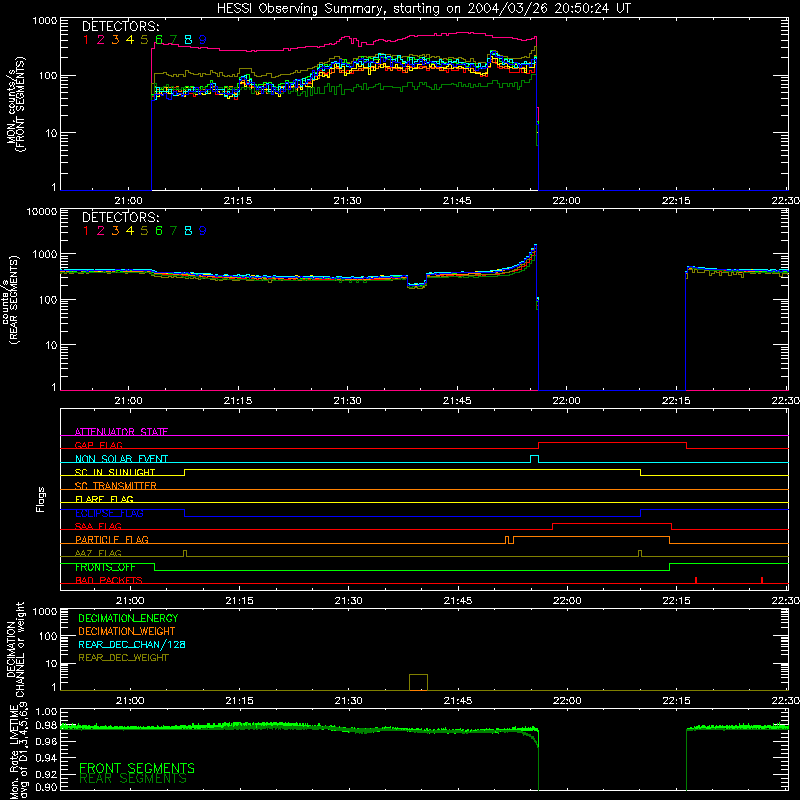Click the ATTENUATOR_STATE flag label
800x800 pixels.
click(121, 432)
